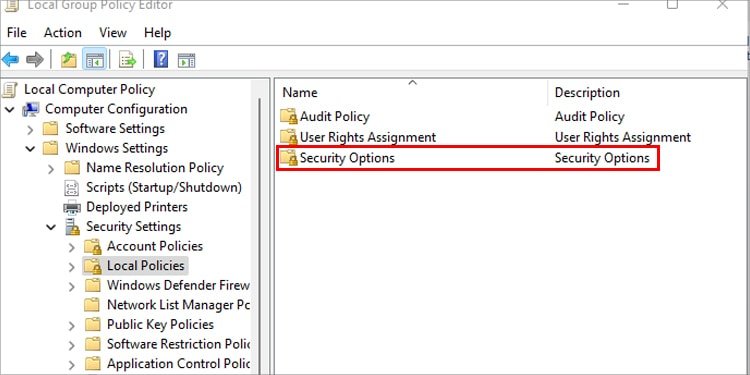Expand the Software Settings node
The height and width of the screenshot is (375, 750).
click(30, 129)
